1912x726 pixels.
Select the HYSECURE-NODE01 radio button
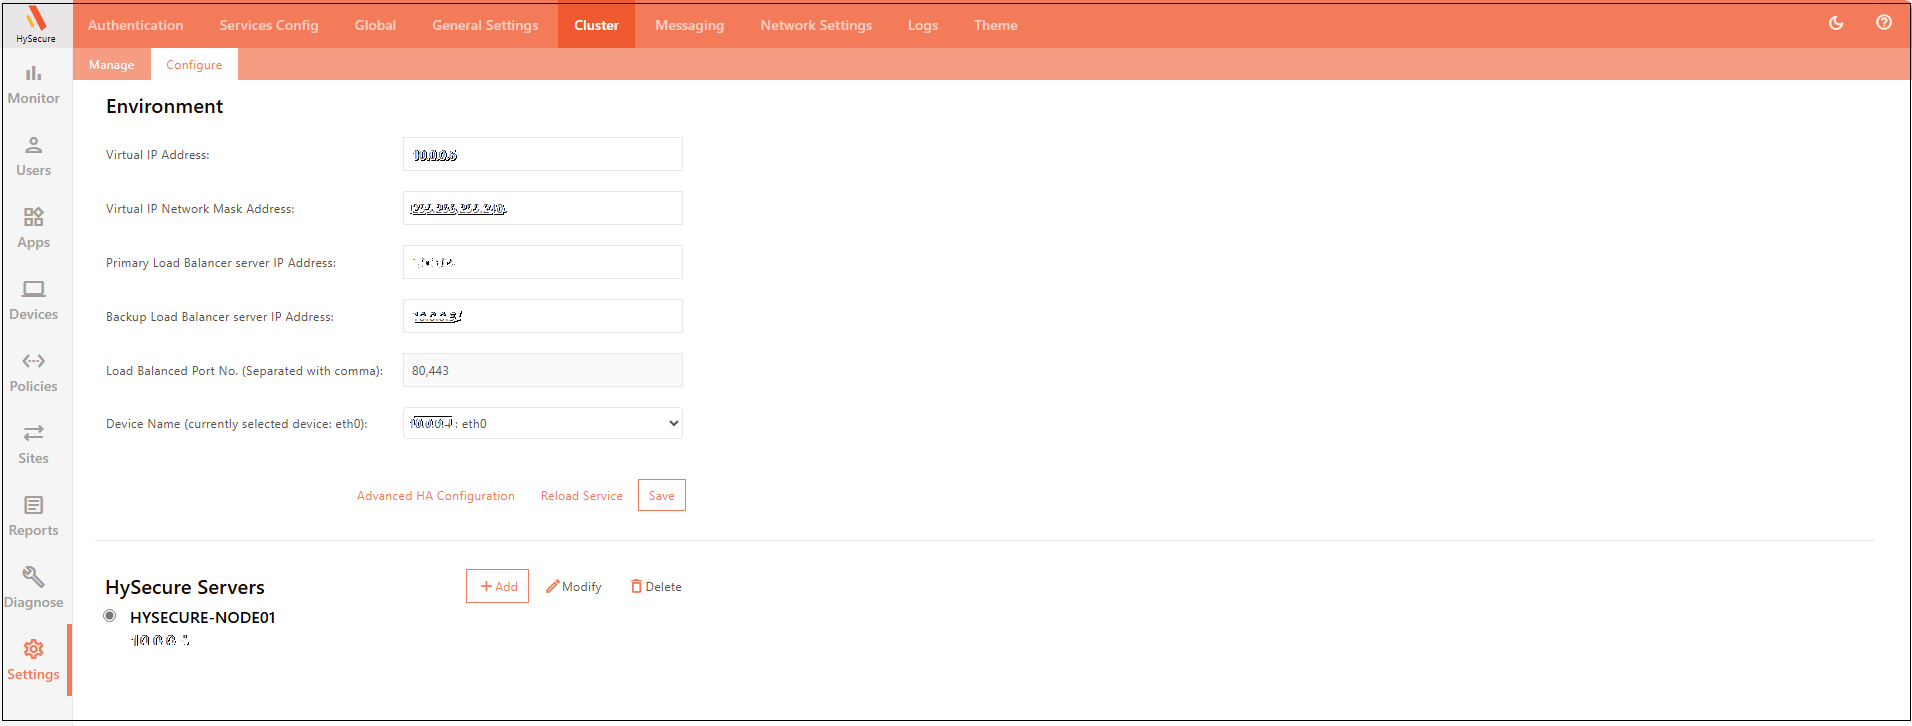tap(110, 616)
